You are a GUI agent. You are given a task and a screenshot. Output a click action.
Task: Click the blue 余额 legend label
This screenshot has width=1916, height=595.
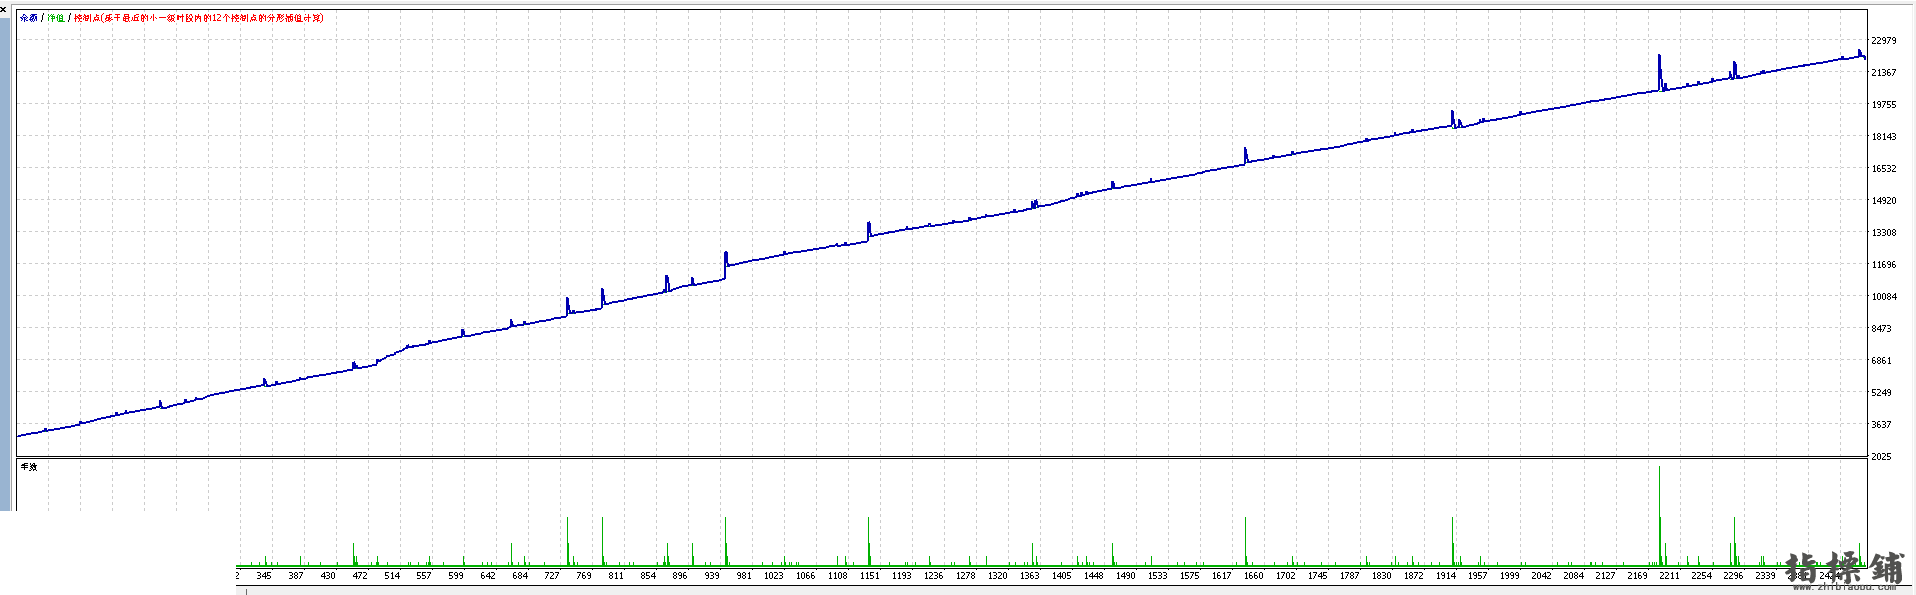pos(29,18)
